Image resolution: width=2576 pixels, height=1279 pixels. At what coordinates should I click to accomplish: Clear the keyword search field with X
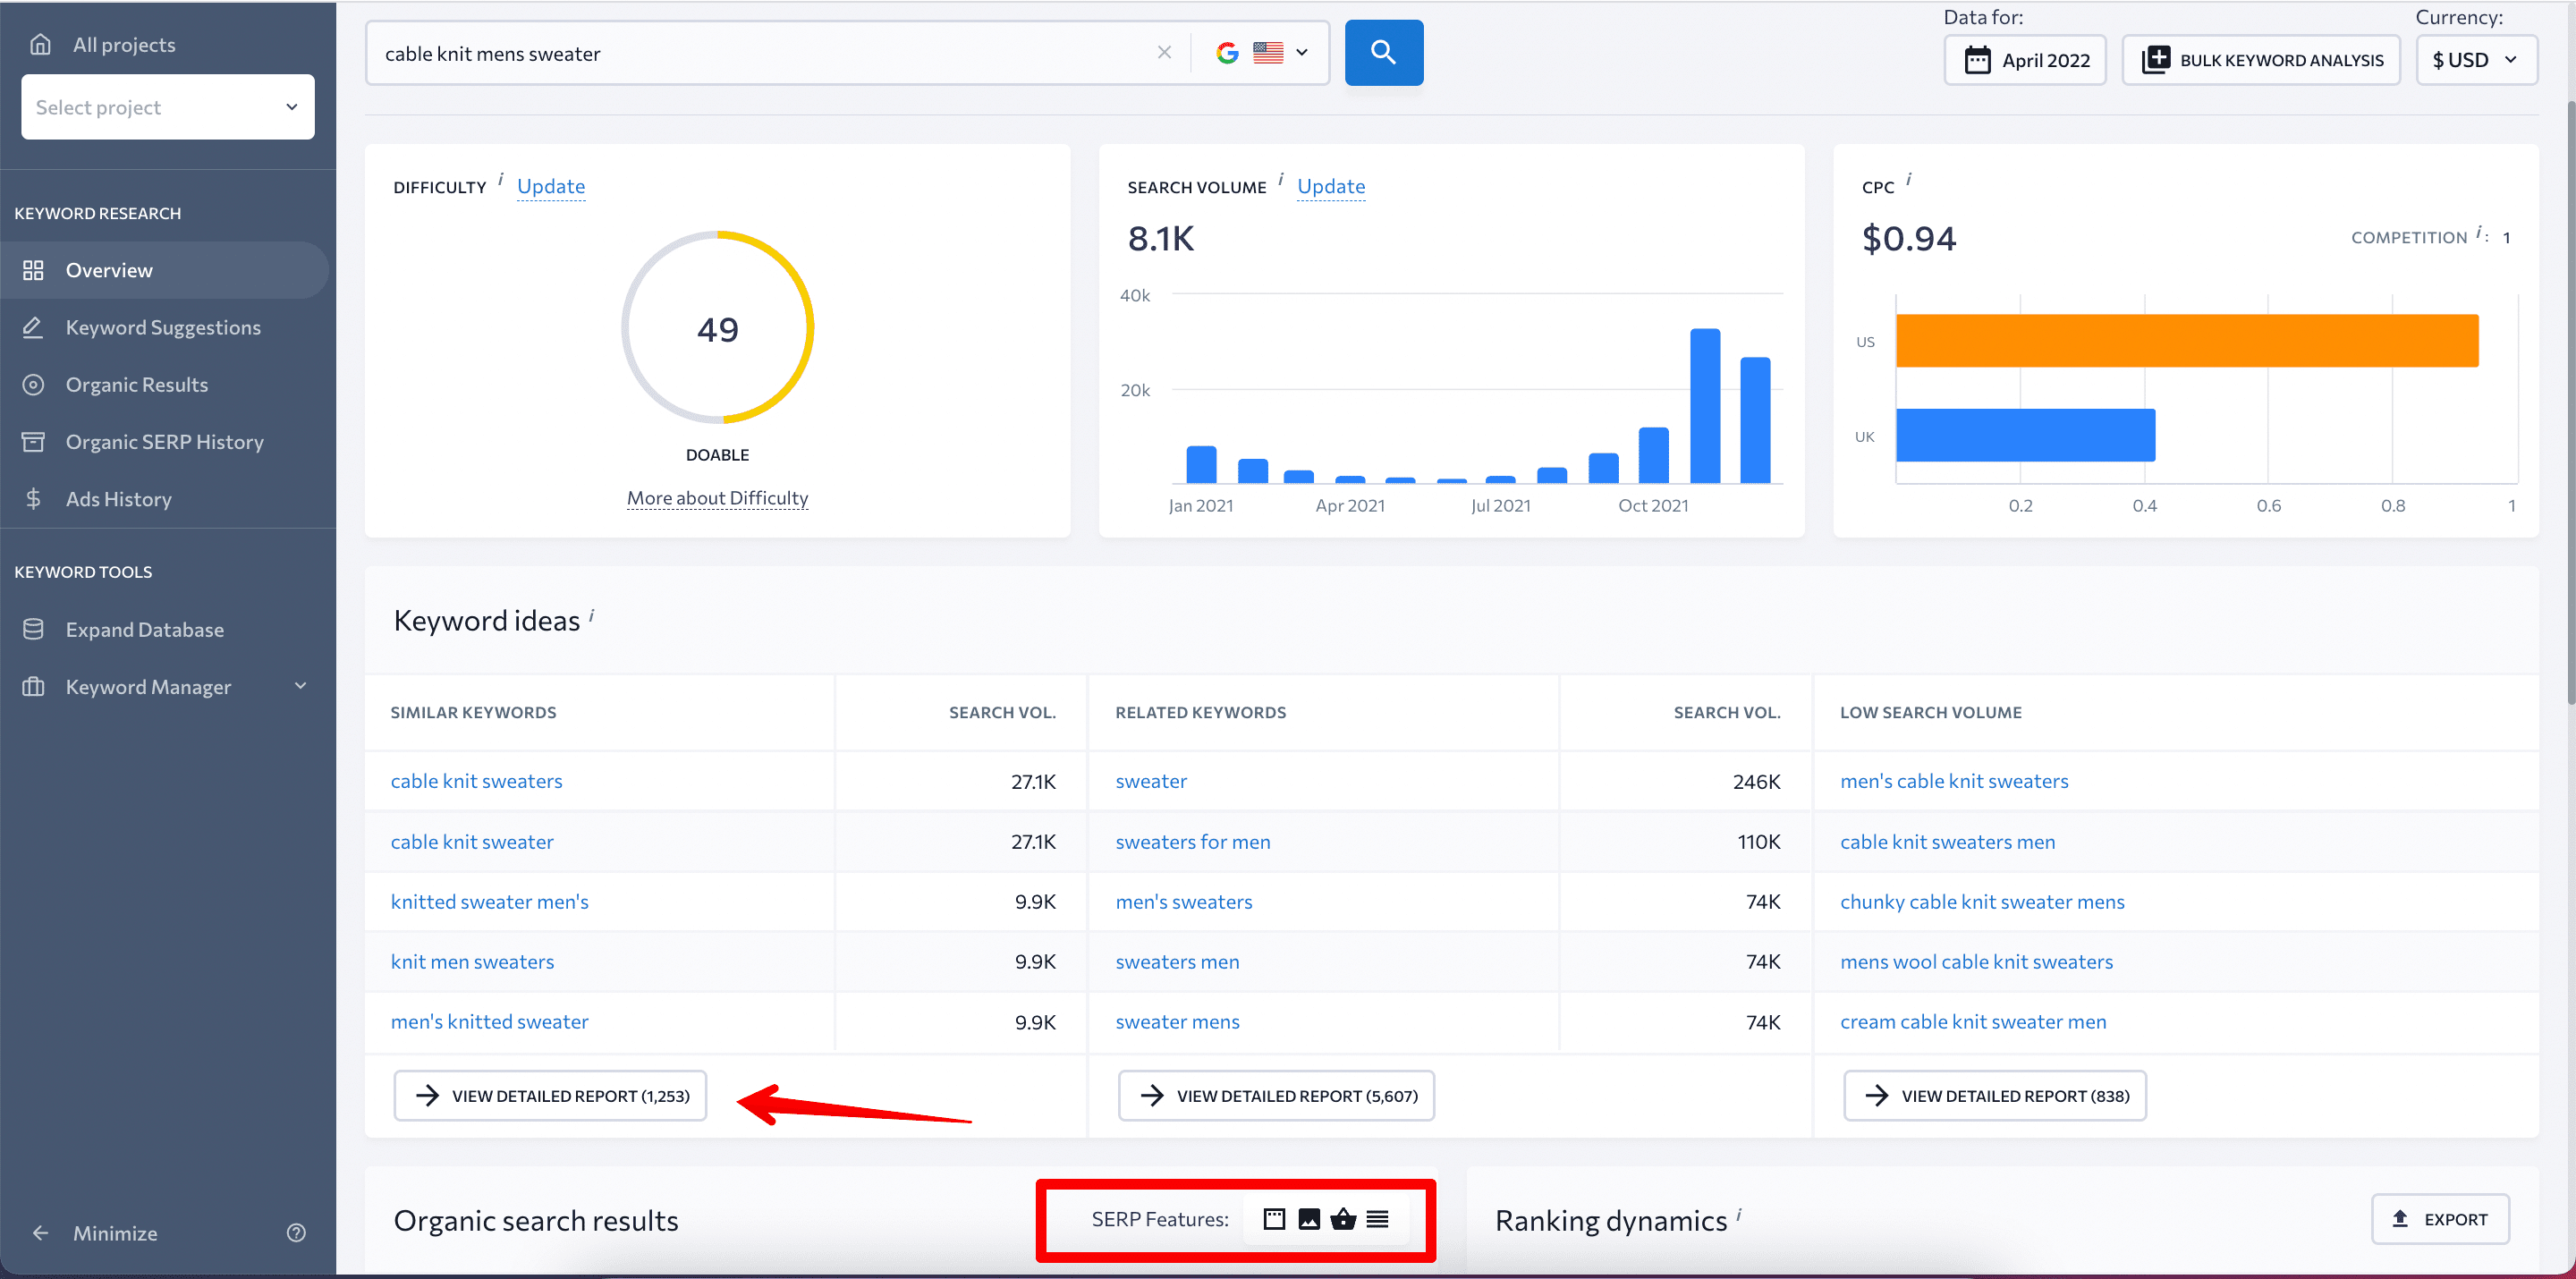[x=1164, y=53]
